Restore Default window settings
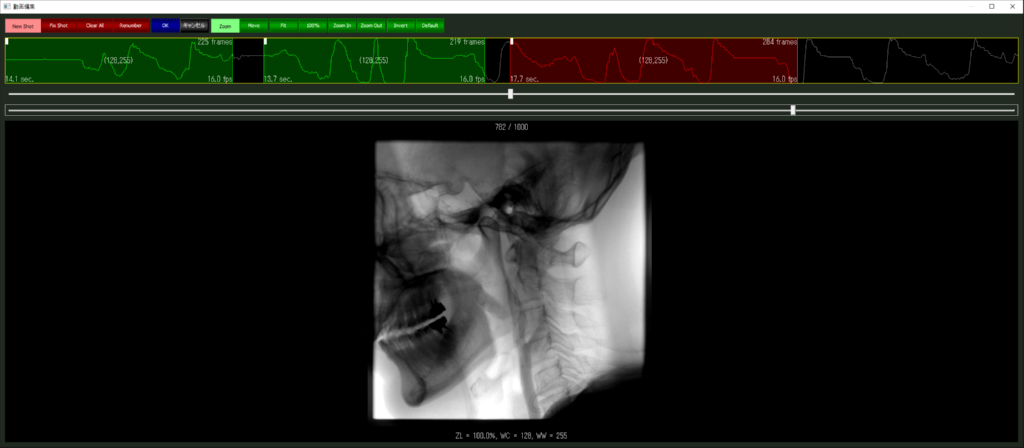Viewport: 1024px width, 448px height. (x=429, y=25)
